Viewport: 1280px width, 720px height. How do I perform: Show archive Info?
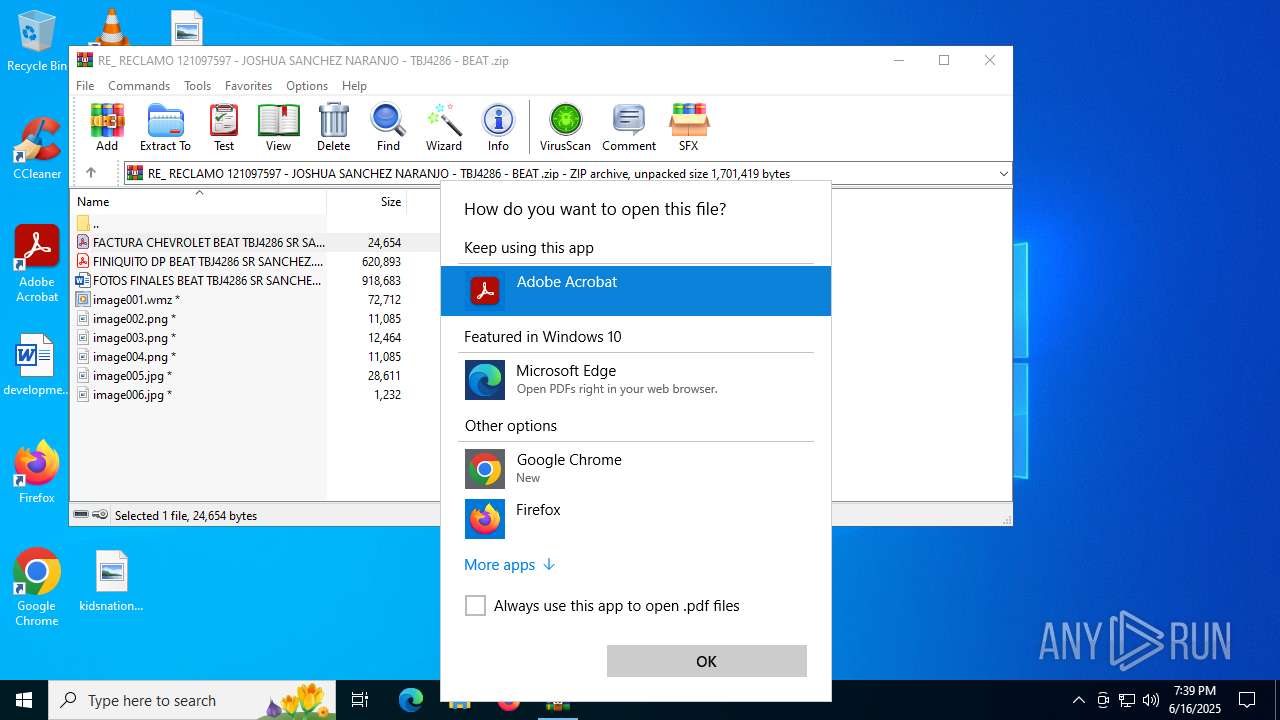pyautogui.click(x=498, y=127)
